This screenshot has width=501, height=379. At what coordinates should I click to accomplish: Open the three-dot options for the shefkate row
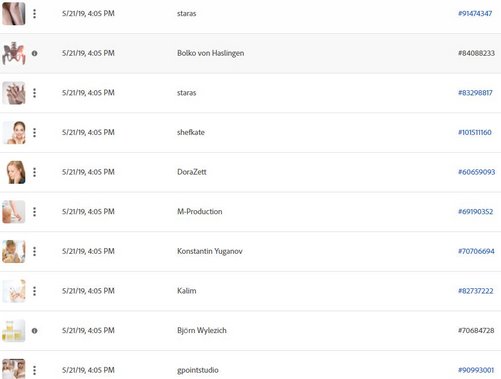coord(34,133)
